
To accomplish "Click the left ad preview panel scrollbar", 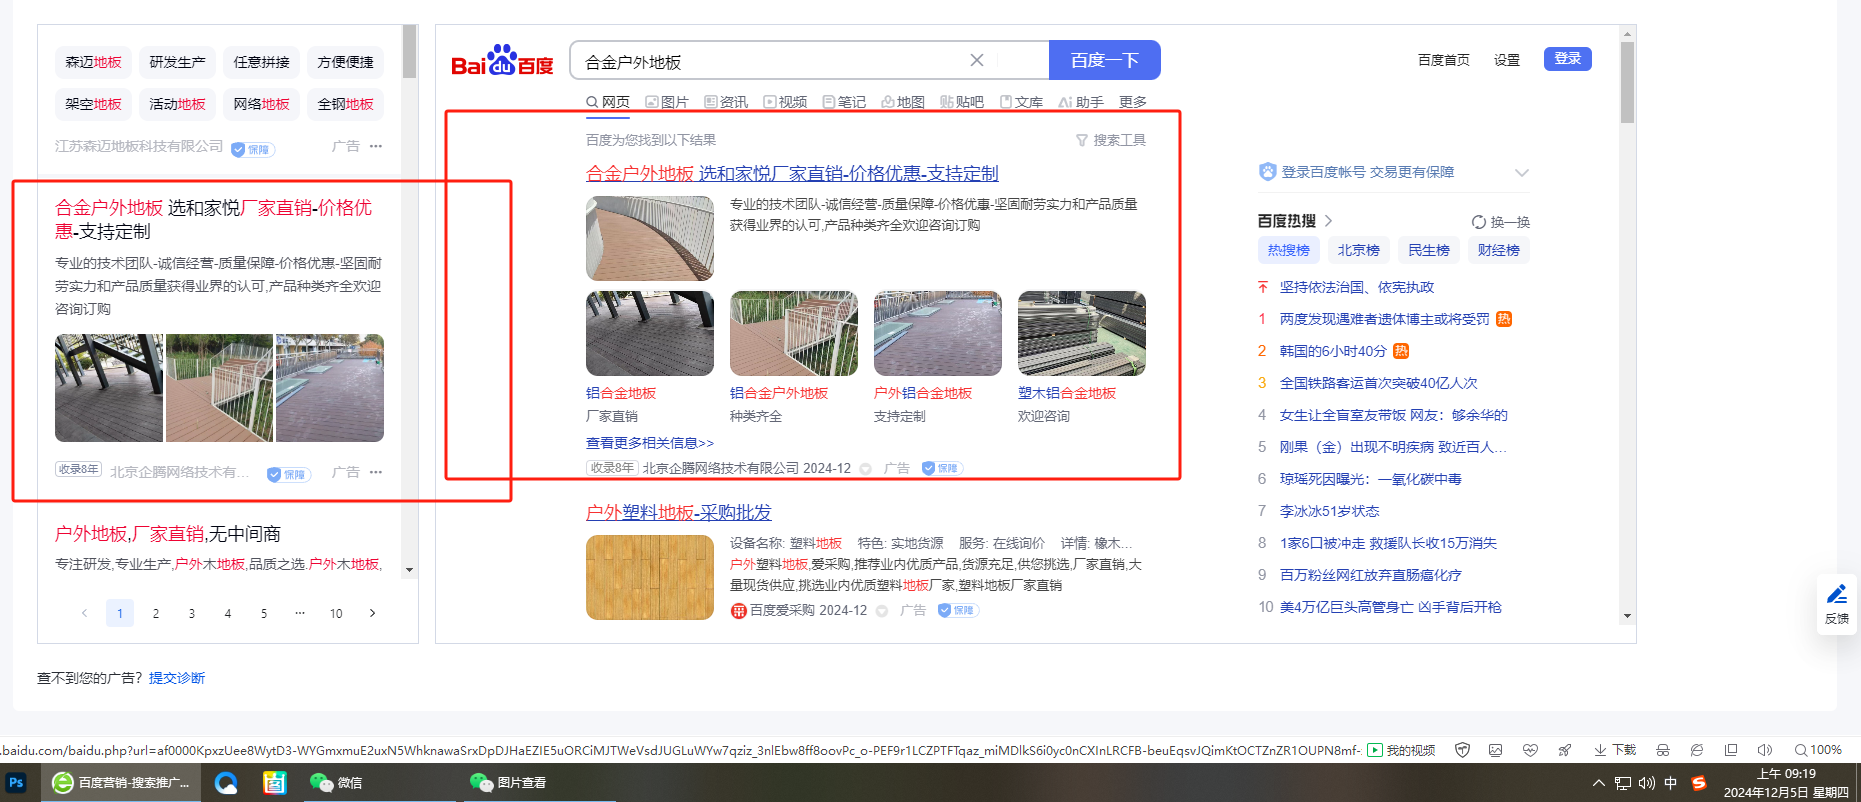I will point(410,52).
